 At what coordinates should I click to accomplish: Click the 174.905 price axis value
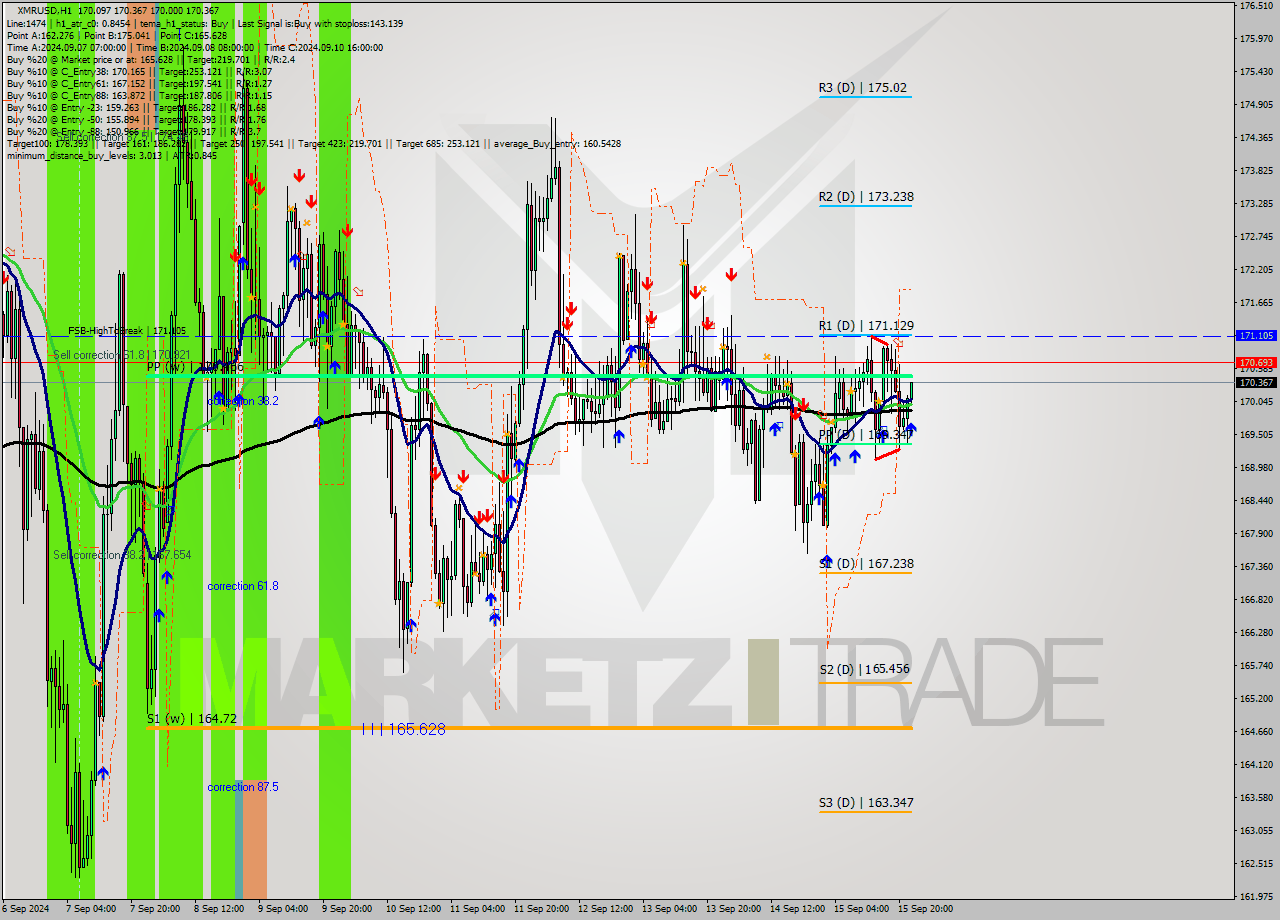[x=1255, y=105]
